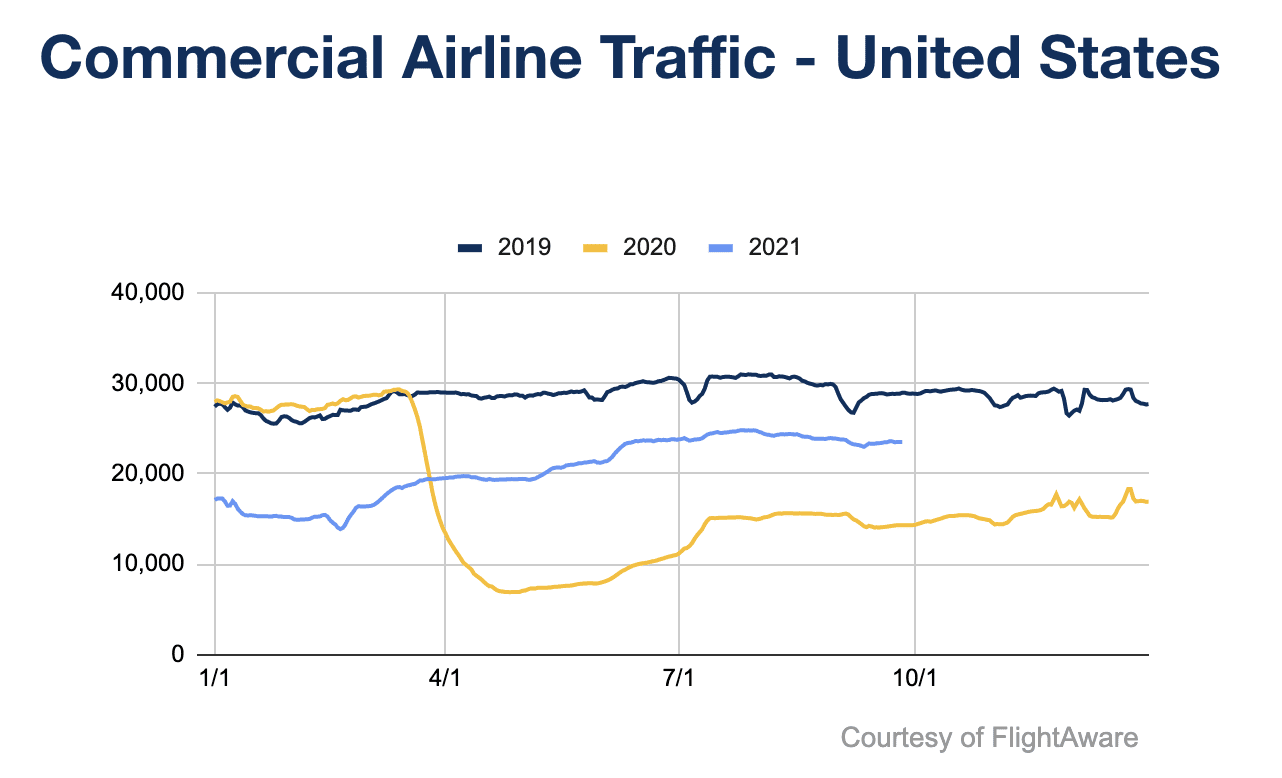
Task: Click the 1/1 x-axis date label
Action: (x=215, y=676)
